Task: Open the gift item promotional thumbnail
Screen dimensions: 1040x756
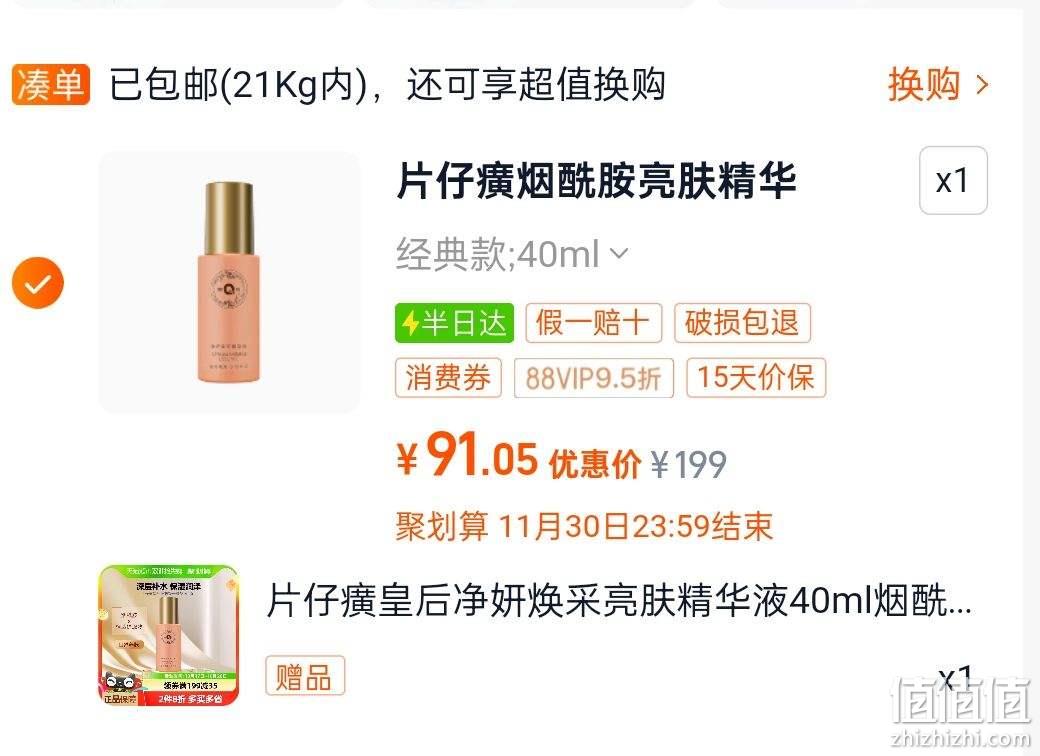Action: click(x=168, y=635)
